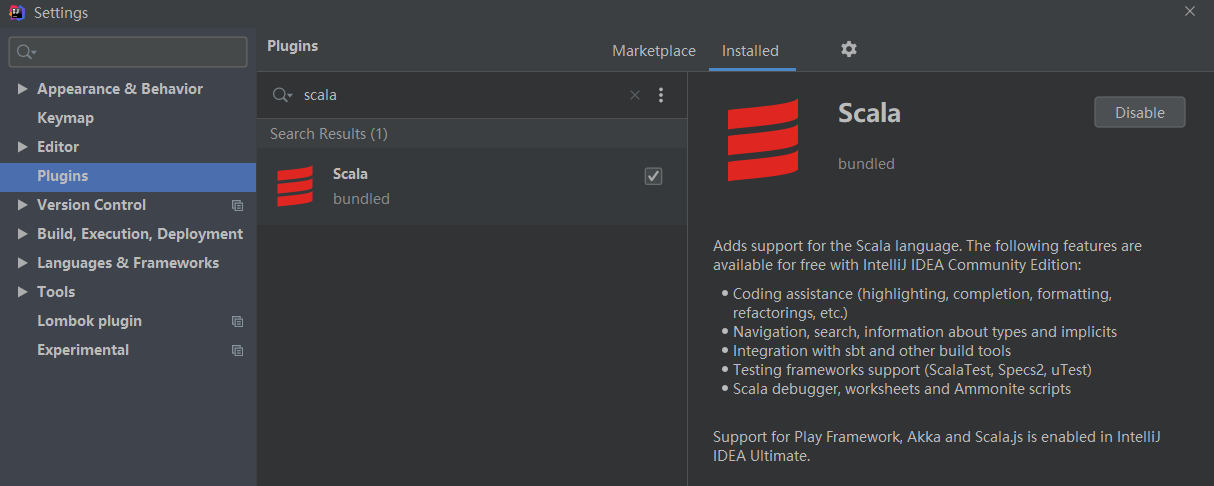Screen dimensions: 1214x486
Task: Expand Build, Execution, Deployment section
Action: [23, 234]
